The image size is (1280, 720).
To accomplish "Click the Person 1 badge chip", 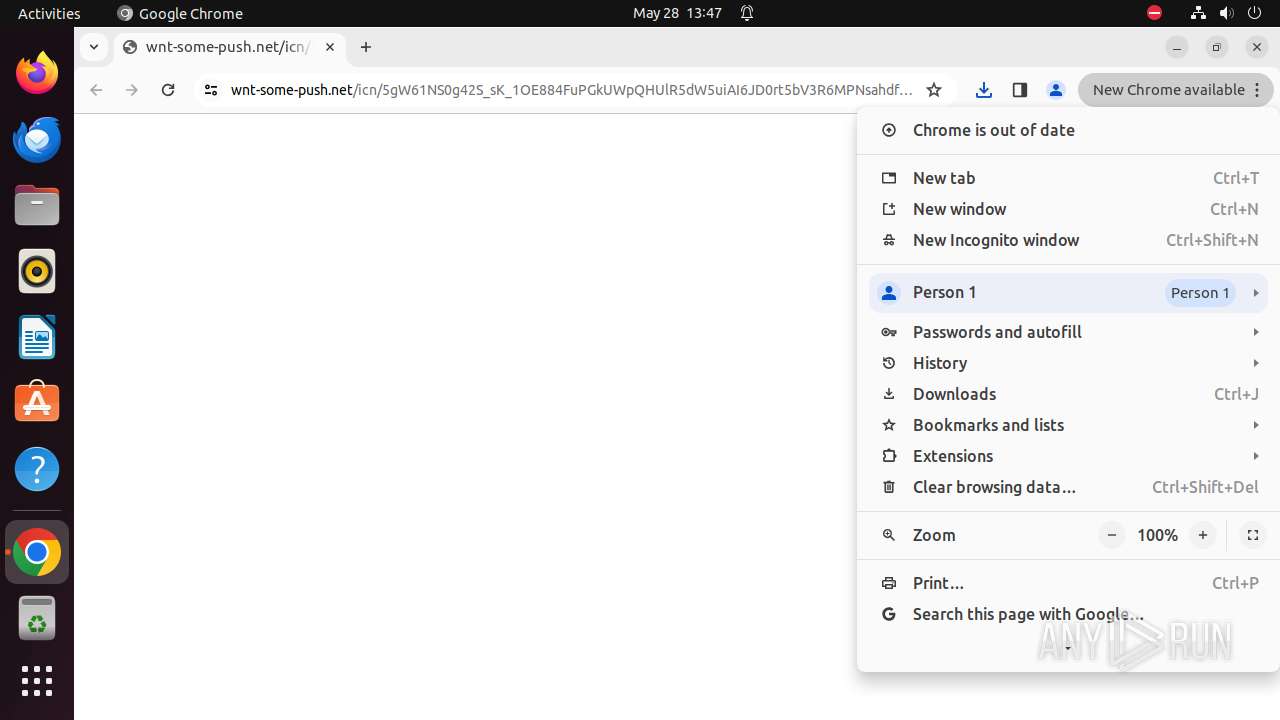I will 1200,293.
